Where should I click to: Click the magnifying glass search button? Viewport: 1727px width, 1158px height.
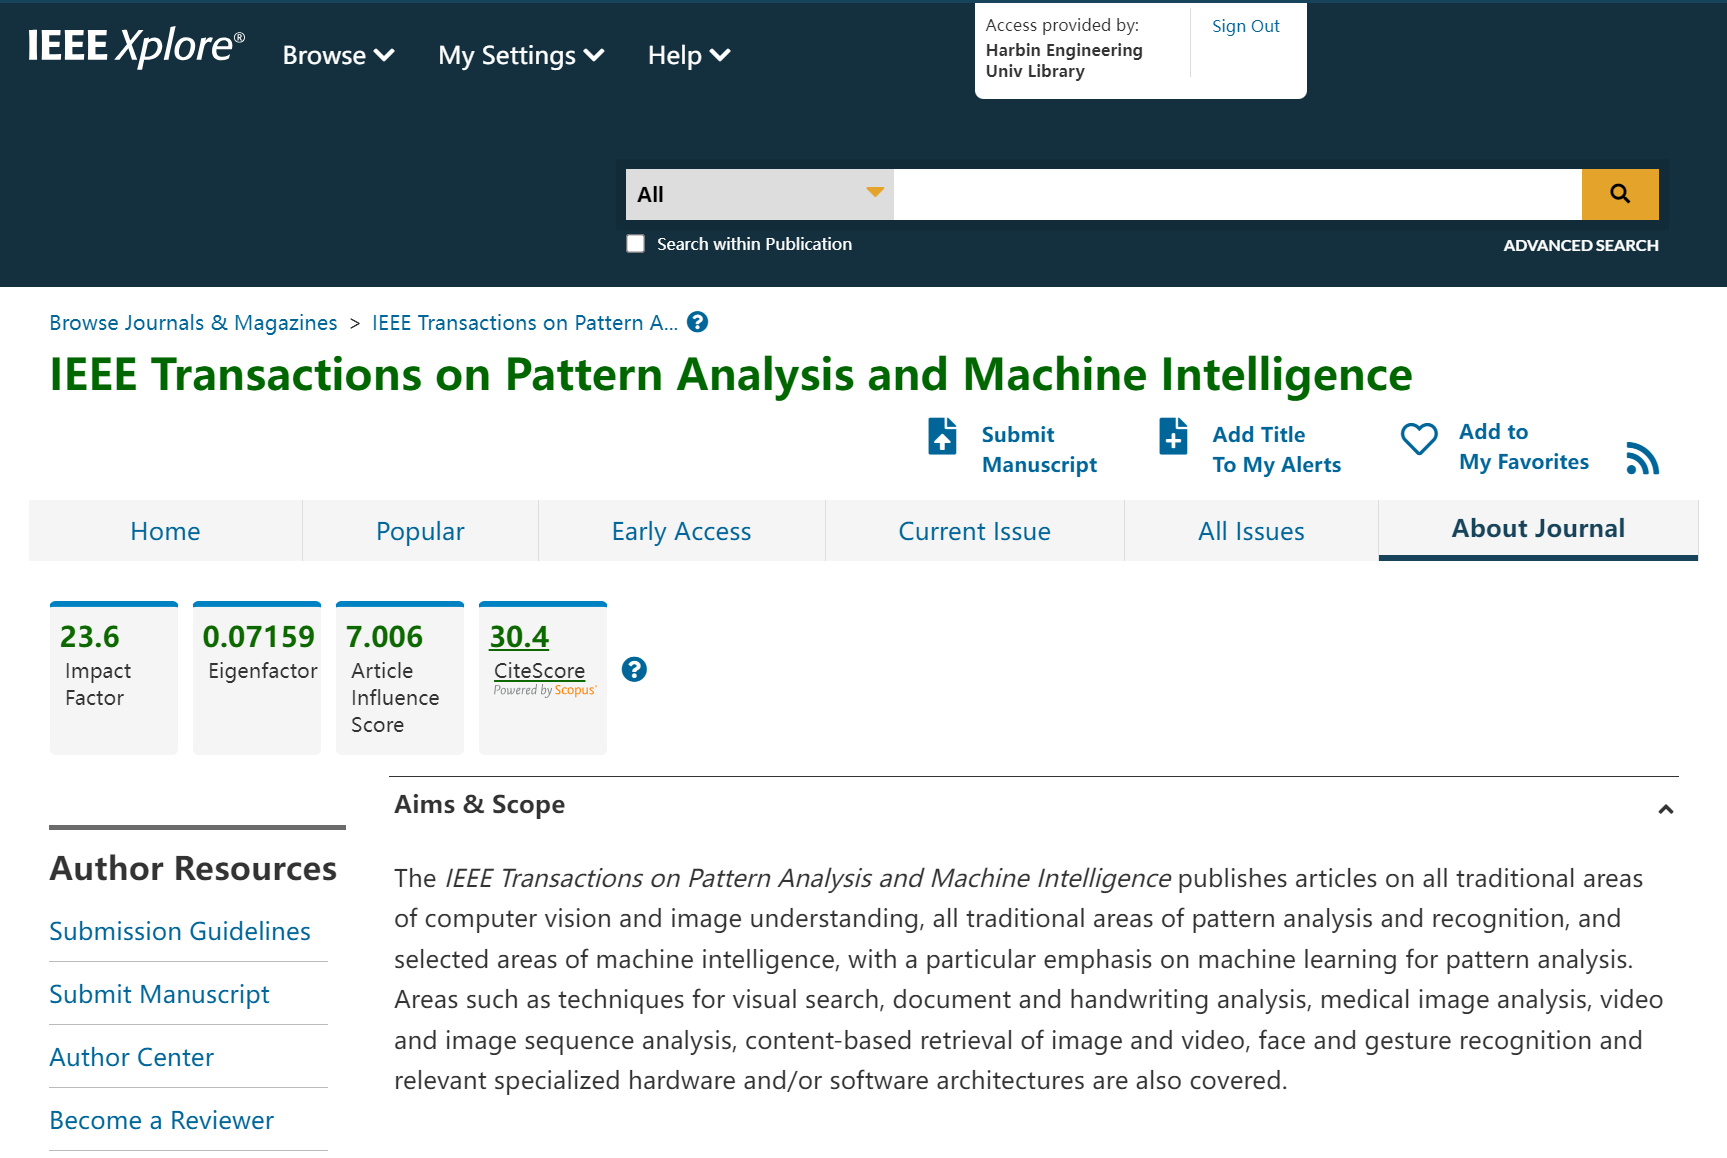tap(1619, 194)
